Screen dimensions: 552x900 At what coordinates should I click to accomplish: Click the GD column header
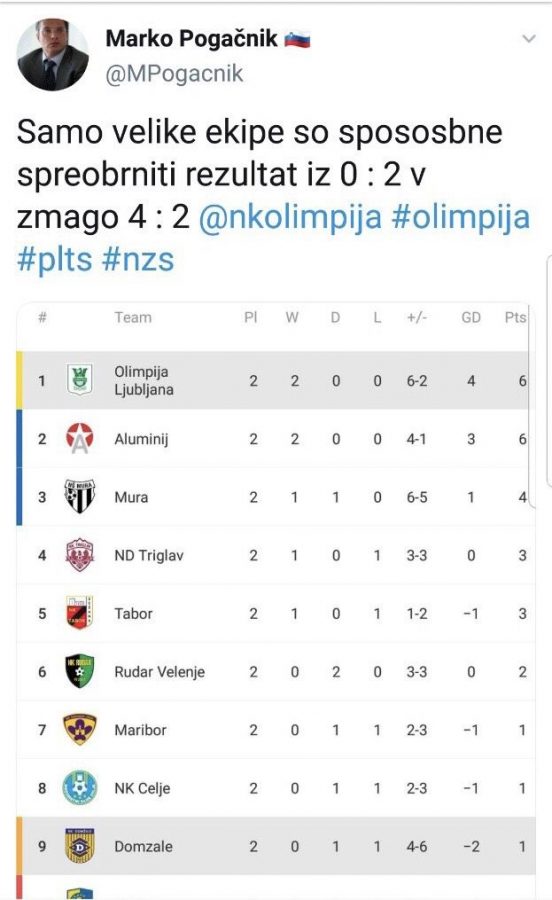tap(471, 317)
